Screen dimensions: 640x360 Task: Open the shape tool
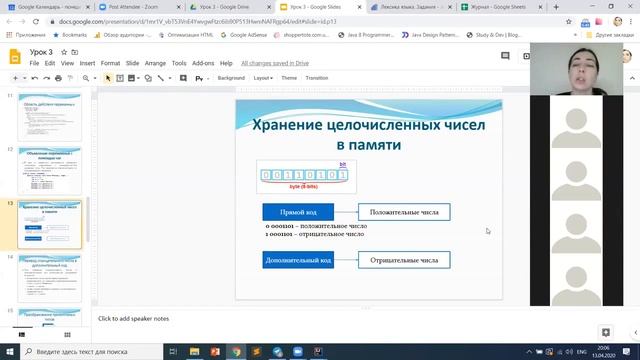[x=148, y=78]
